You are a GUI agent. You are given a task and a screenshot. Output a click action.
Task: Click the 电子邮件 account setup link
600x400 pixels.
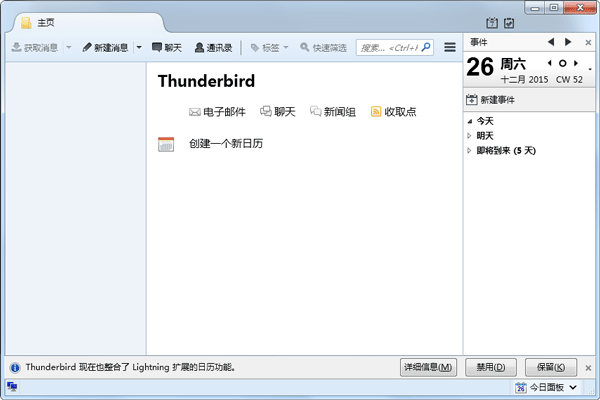217,112
